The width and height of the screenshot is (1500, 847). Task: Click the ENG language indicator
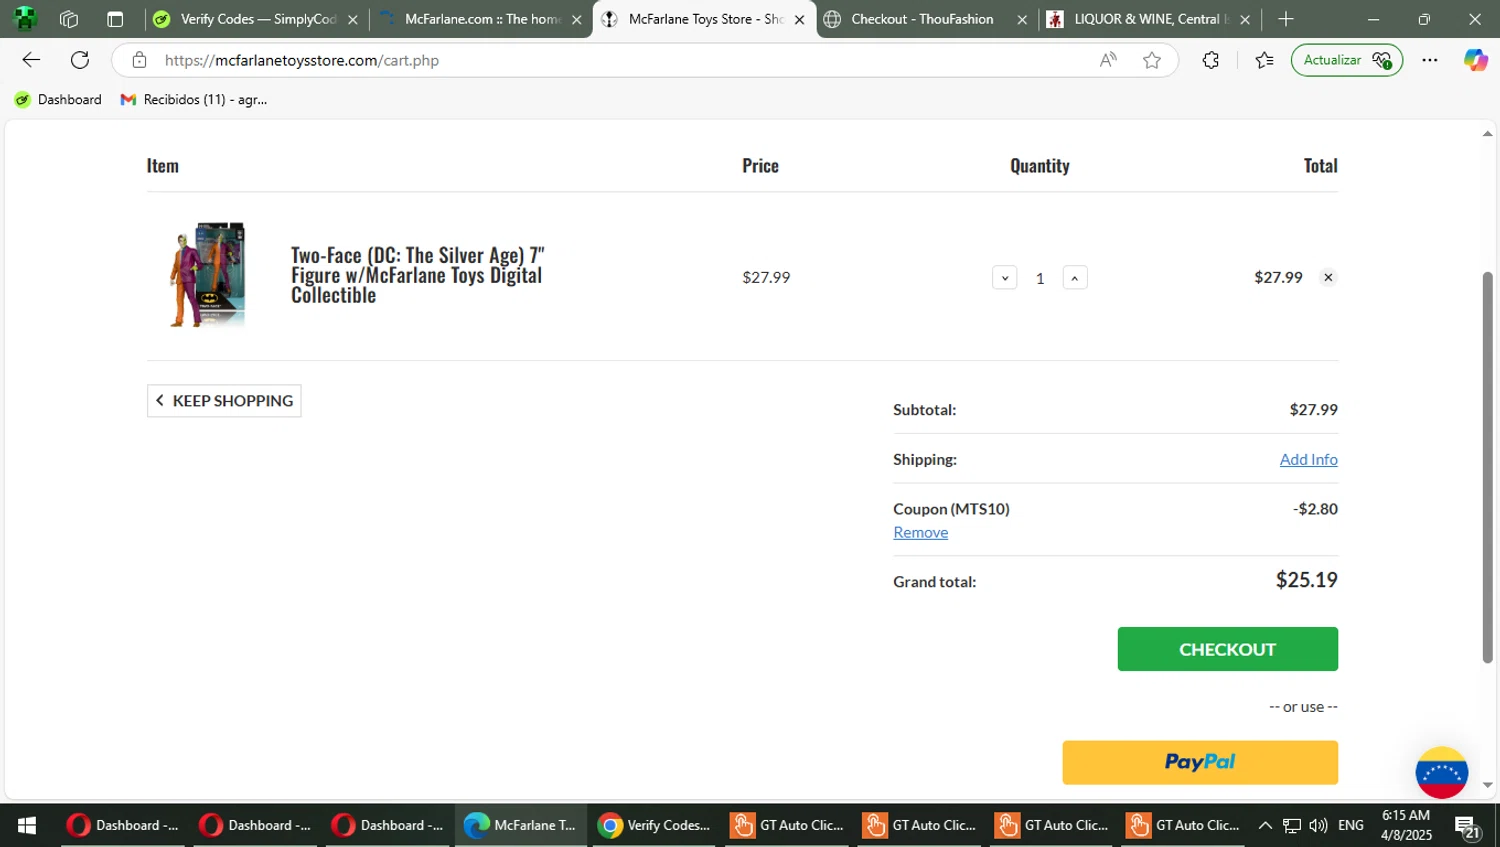(x=1351, y=825)
